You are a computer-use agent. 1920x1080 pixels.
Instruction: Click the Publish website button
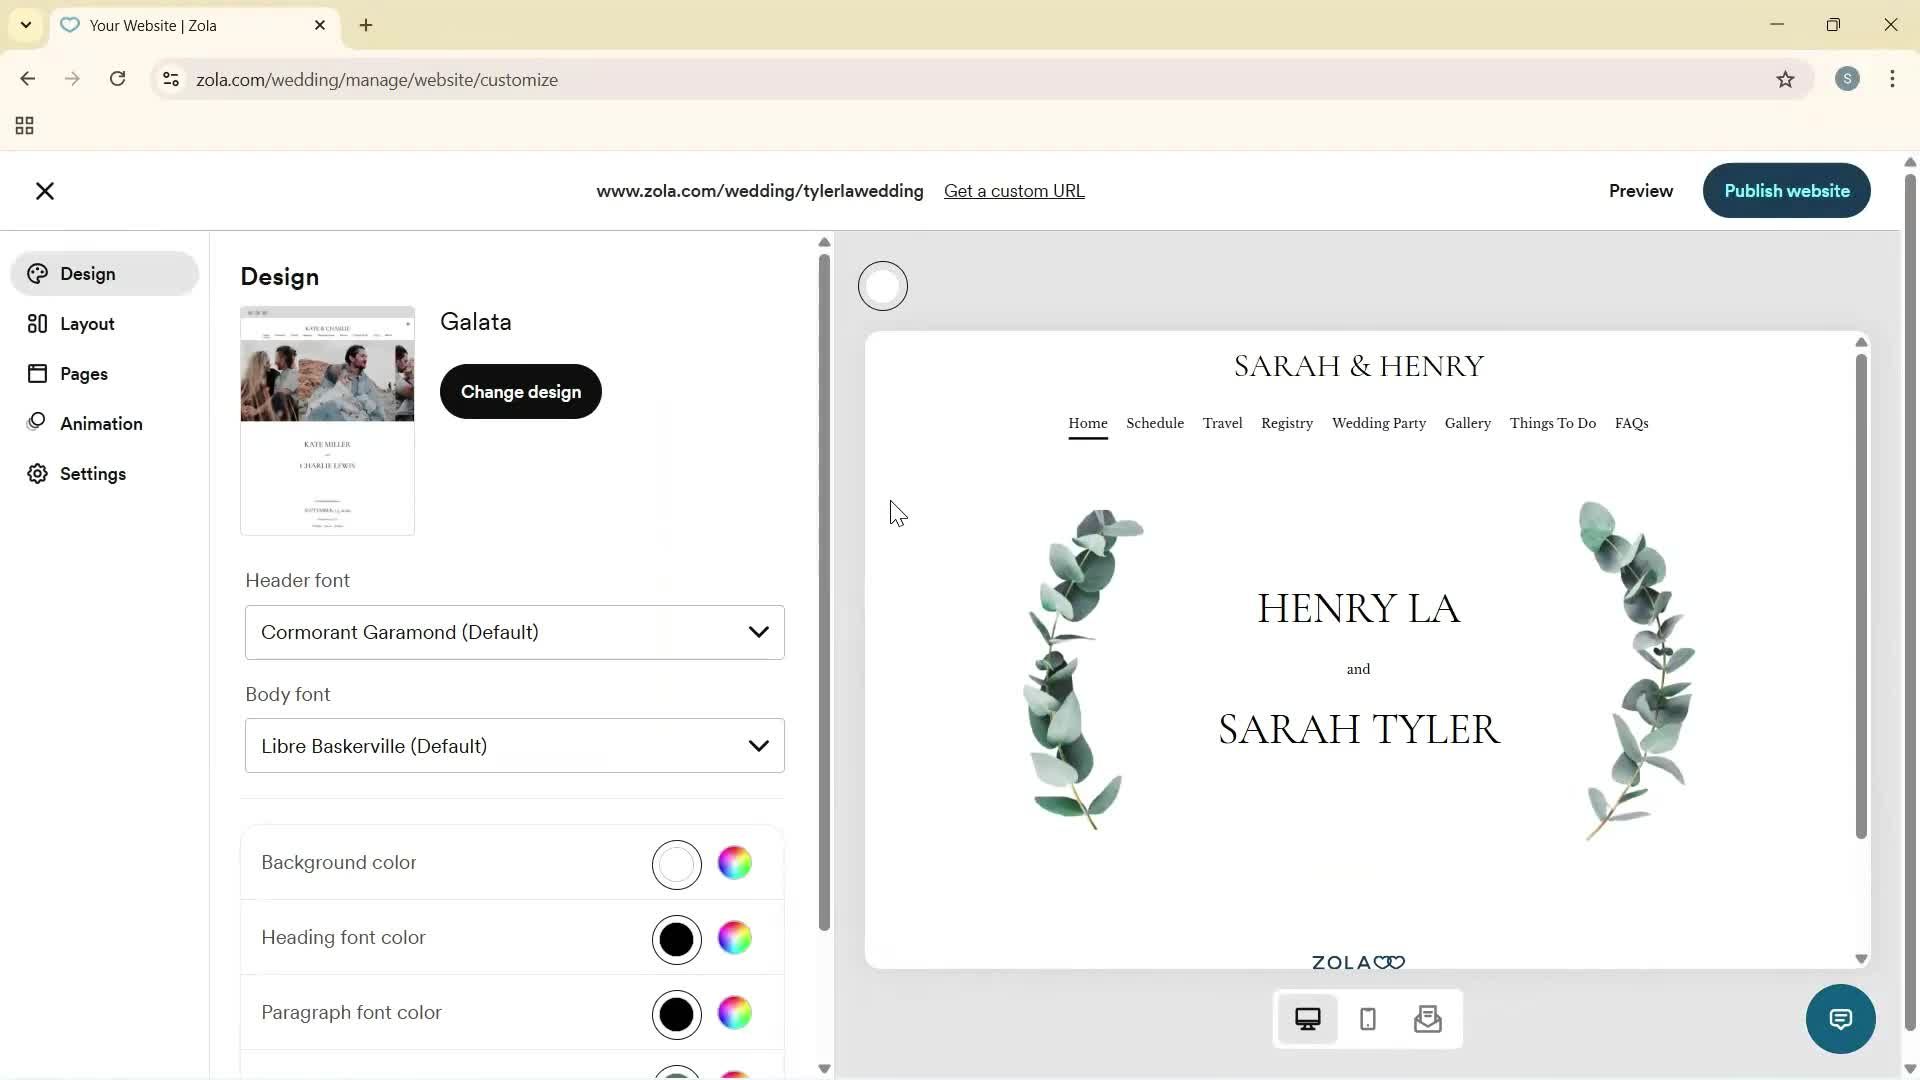[x=1786, y=190]
